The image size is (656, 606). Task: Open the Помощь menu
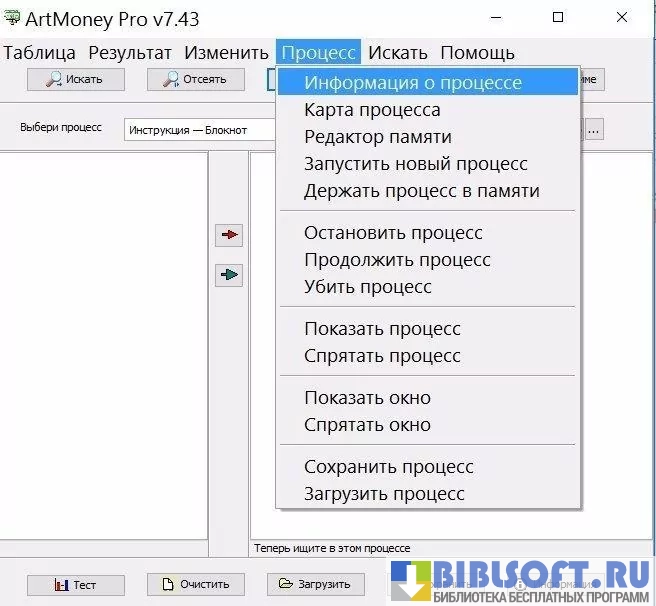[477, 53]
